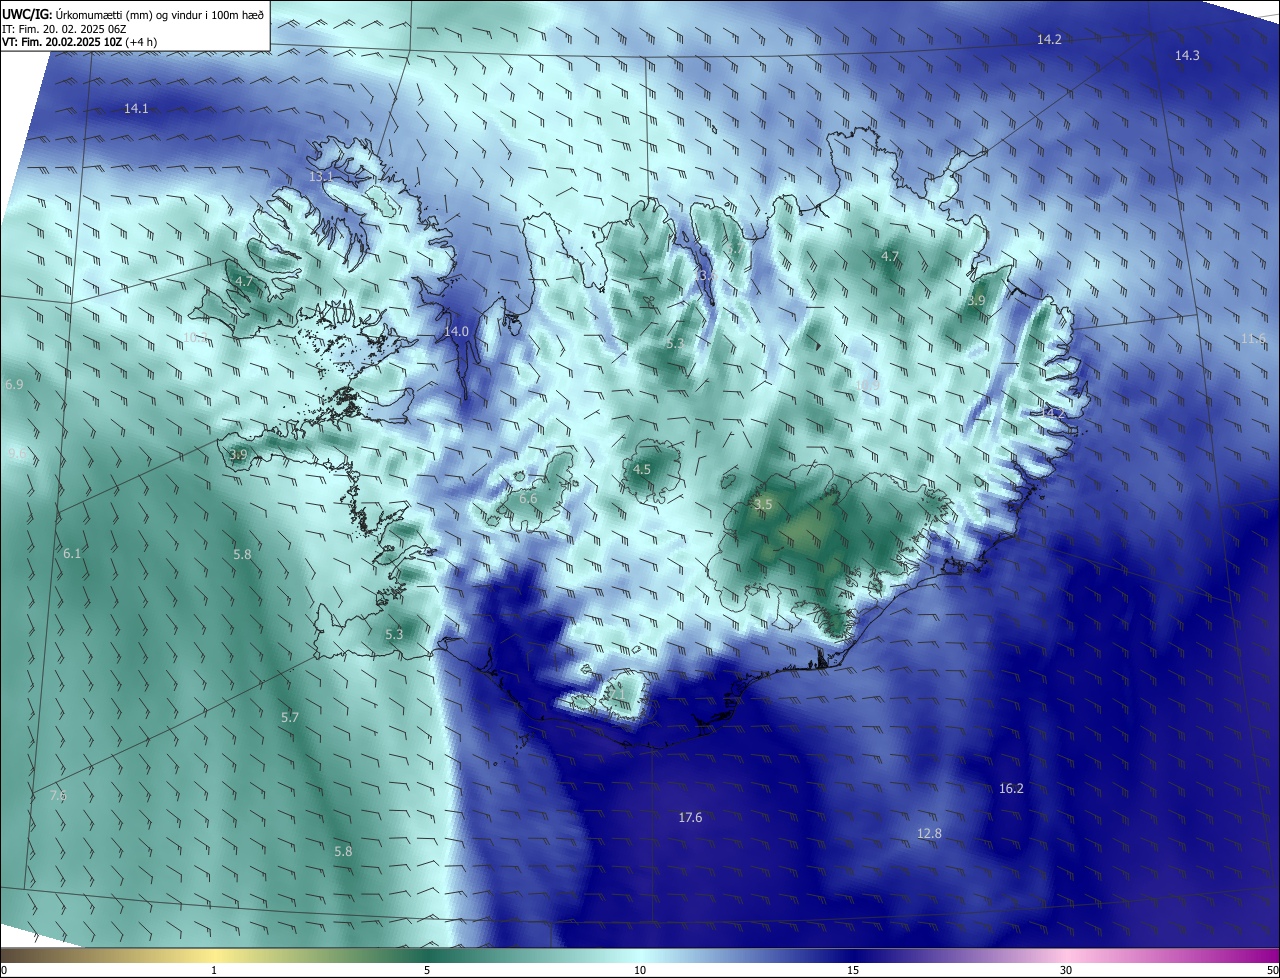Image resolution: width=1280 pixels, height=978 pixels.
Task: Click the 14.1 value label
Action: [x=136, y=108]
